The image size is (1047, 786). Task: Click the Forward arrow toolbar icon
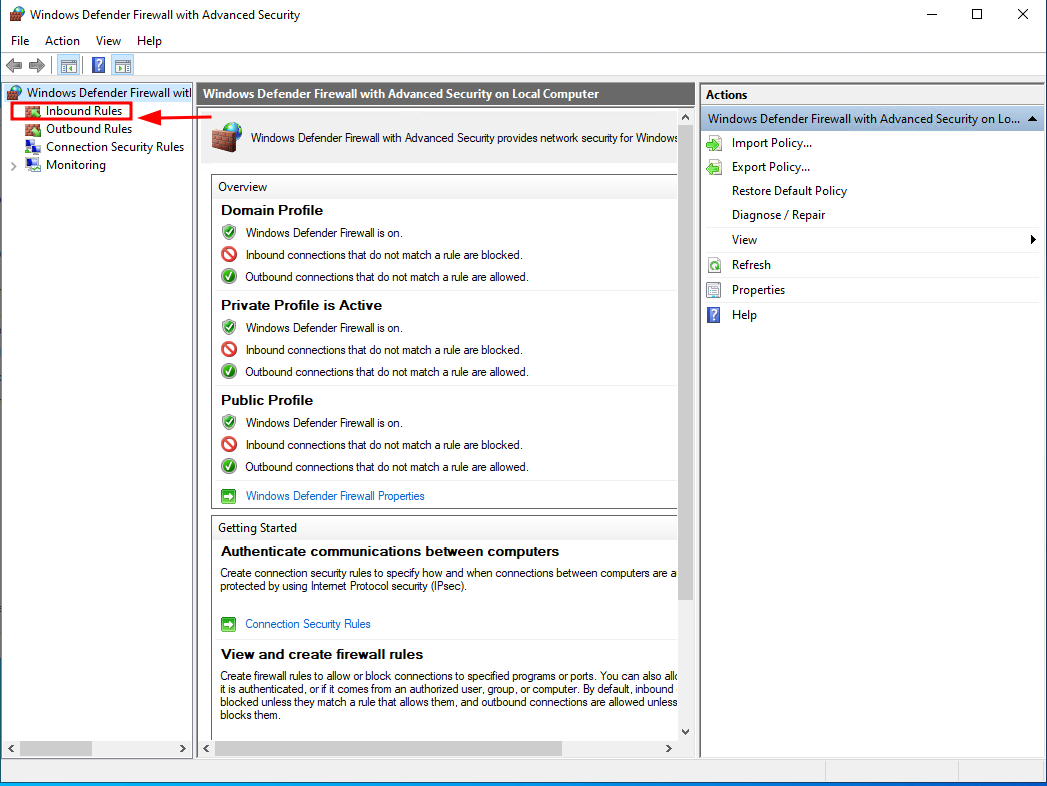(37, 65)
